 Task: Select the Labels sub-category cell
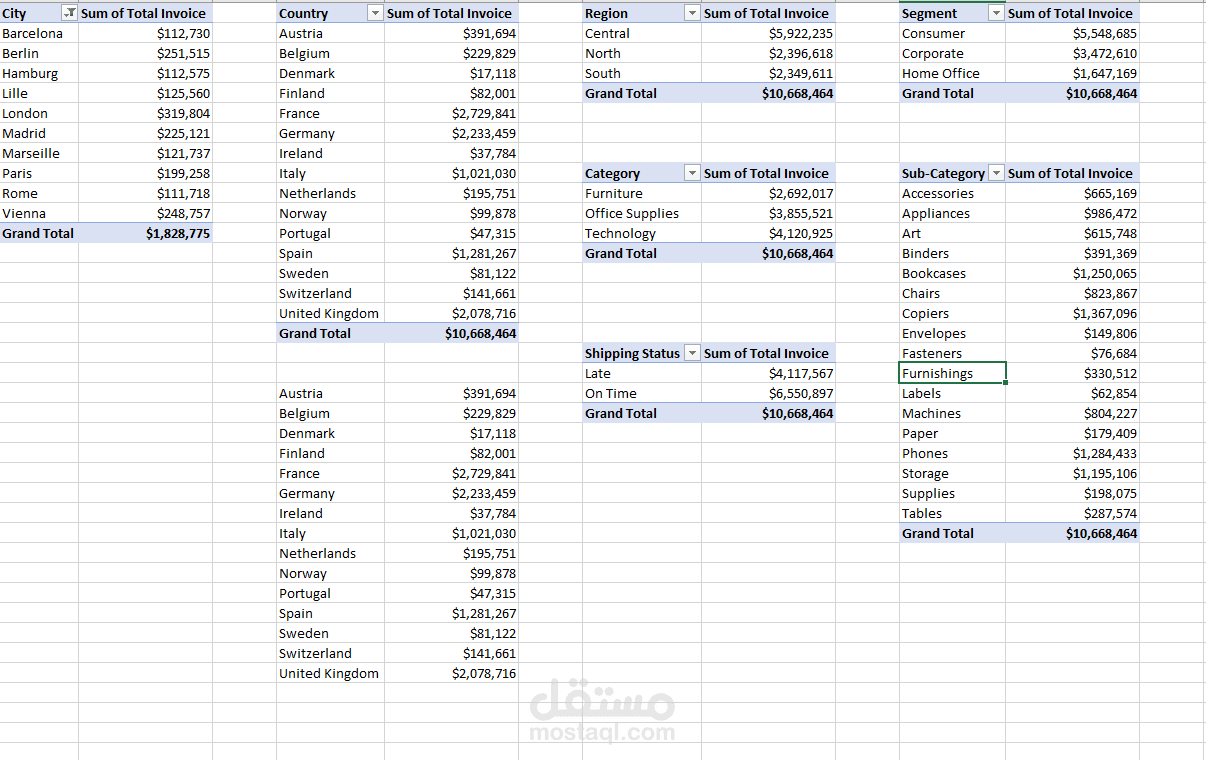coord(952,393)
